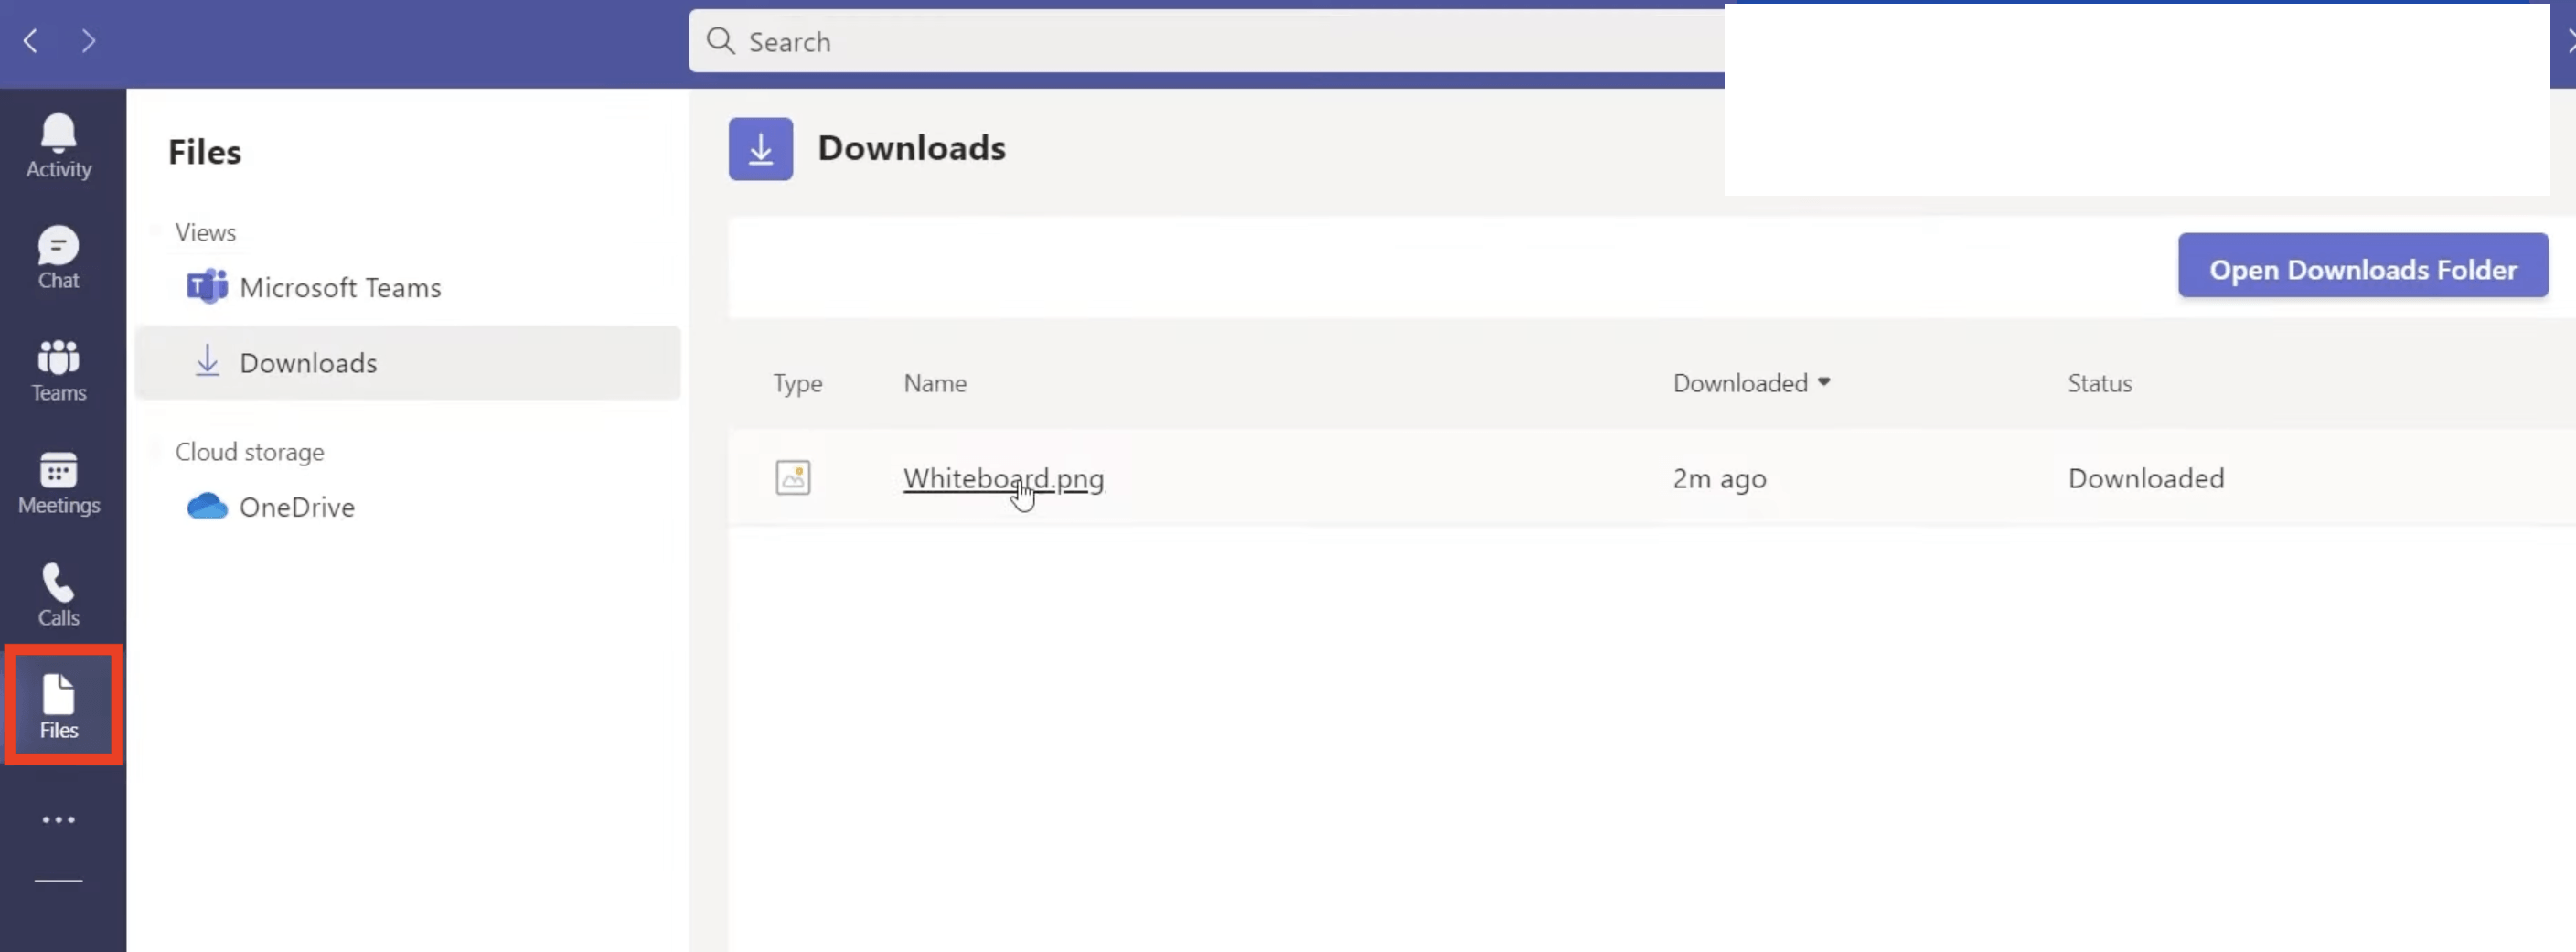Focus the Search input field
This screenshot has width=2576, height=952.
point(1205,41)
